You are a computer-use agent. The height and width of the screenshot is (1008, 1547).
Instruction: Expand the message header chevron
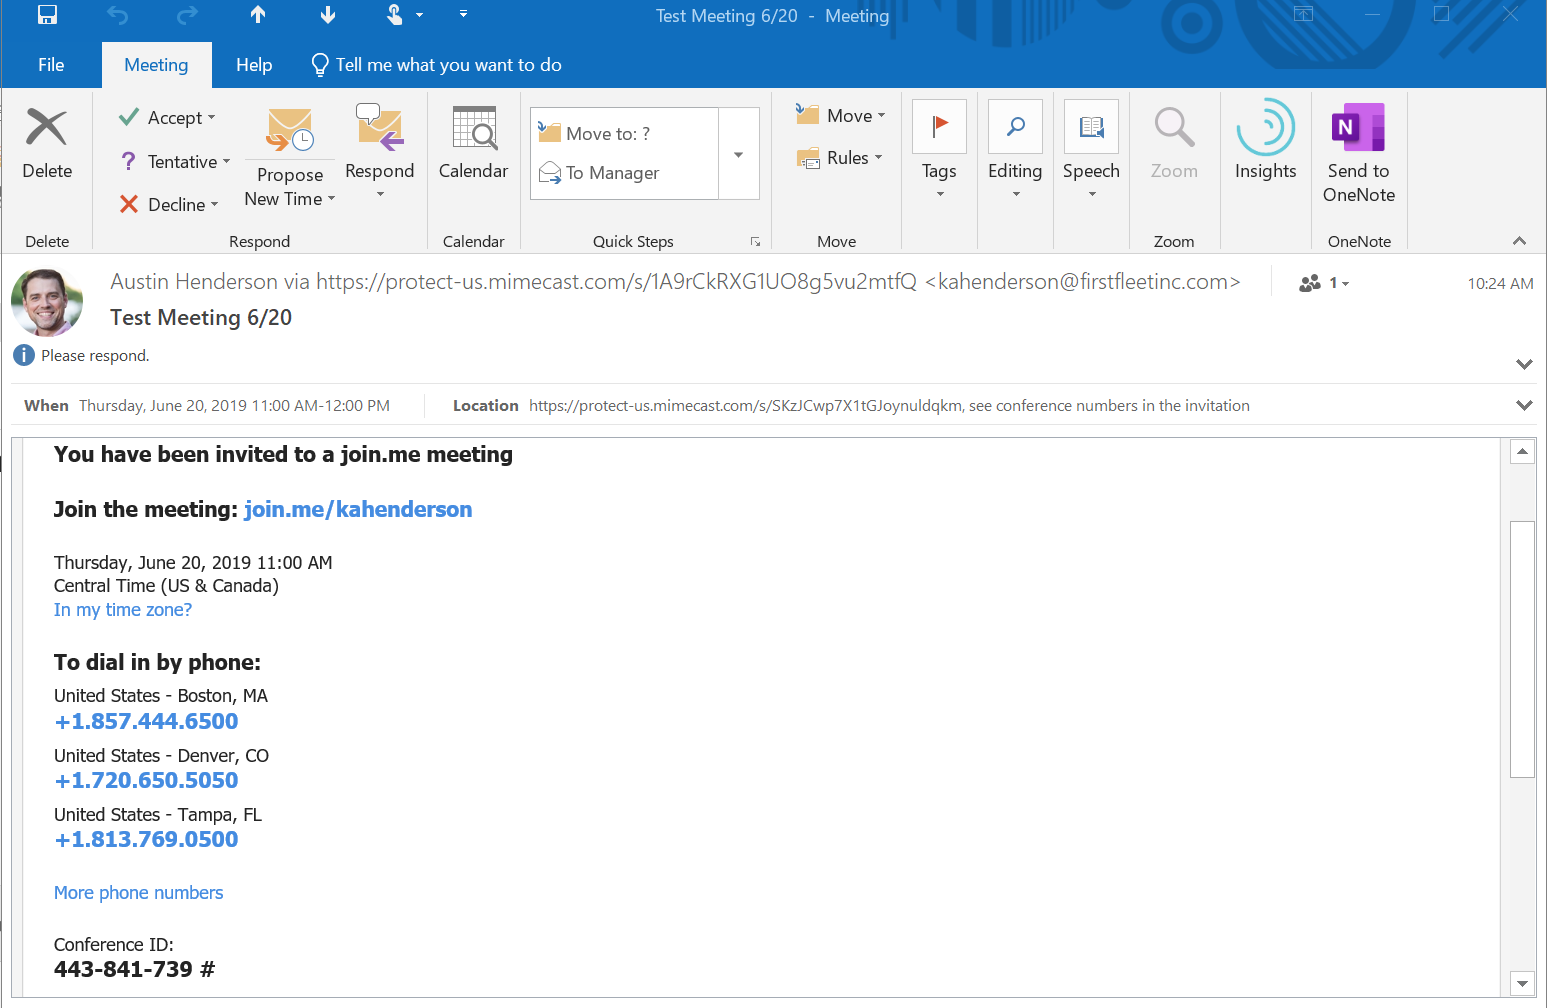[x=1524, y=364]
